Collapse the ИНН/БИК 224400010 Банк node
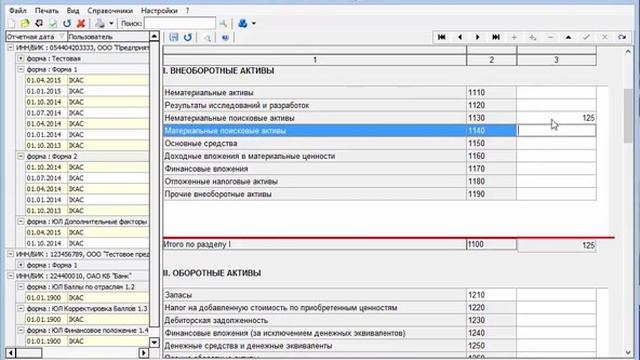Viewport: 640px width, 360px height. point(11,276)
